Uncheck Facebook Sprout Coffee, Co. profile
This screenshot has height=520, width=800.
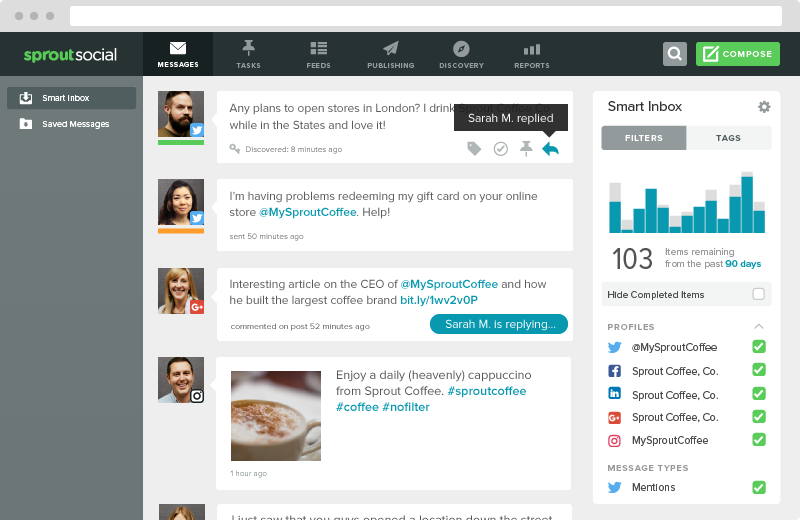click(x=759, y=370)
